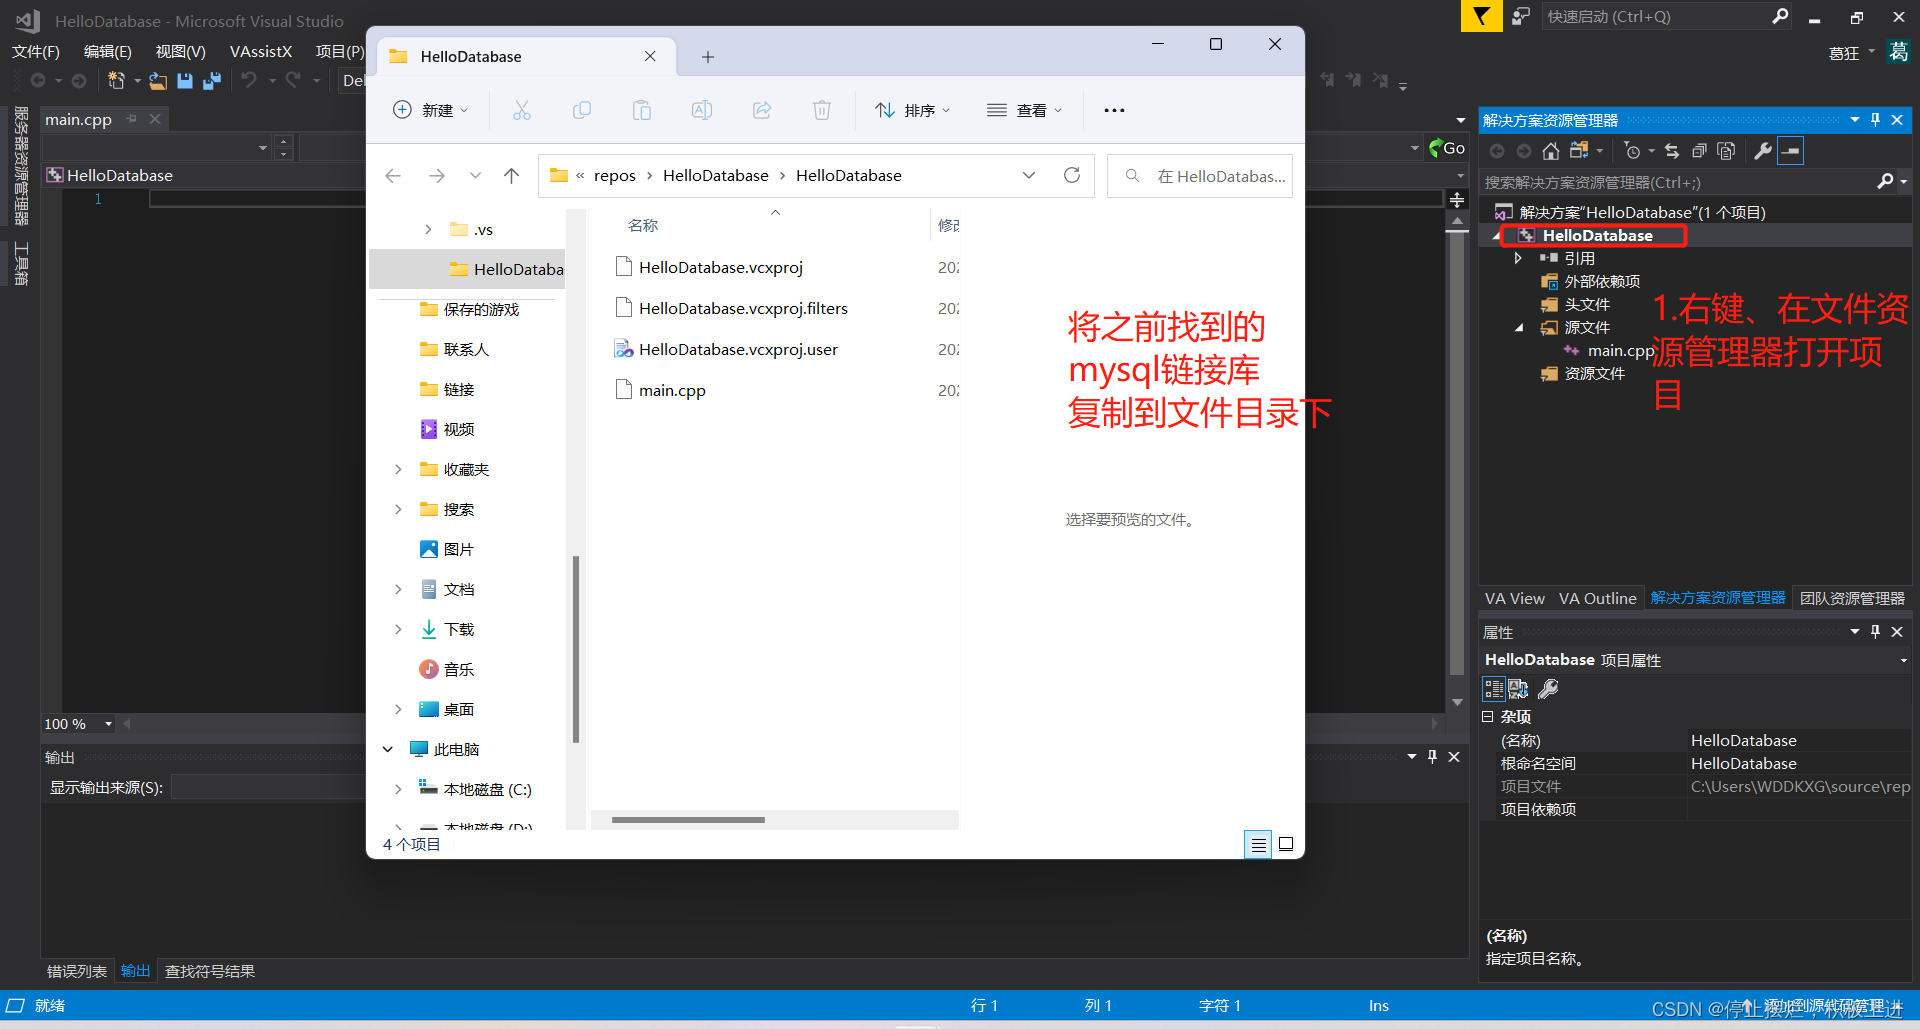Click the Forward arrow in File Explorer navigation

point(437,176)
